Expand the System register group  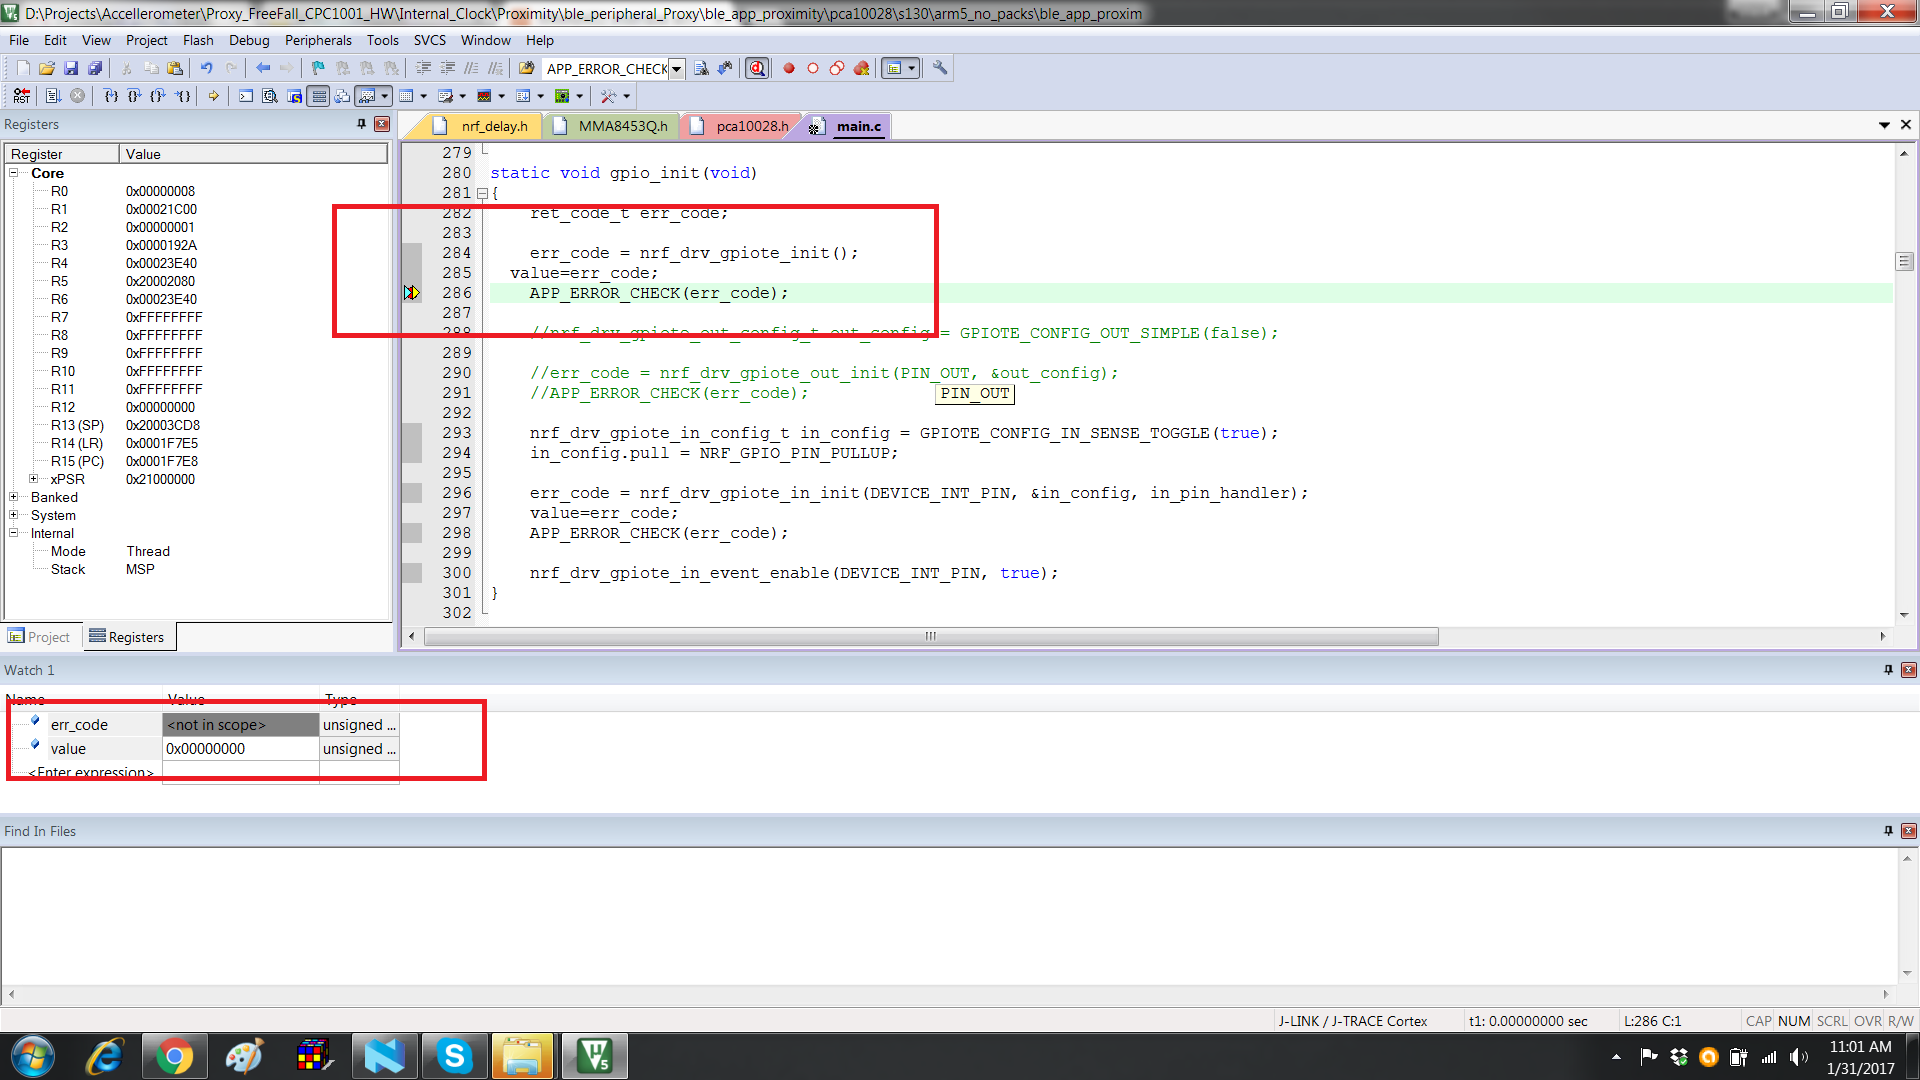14,515
